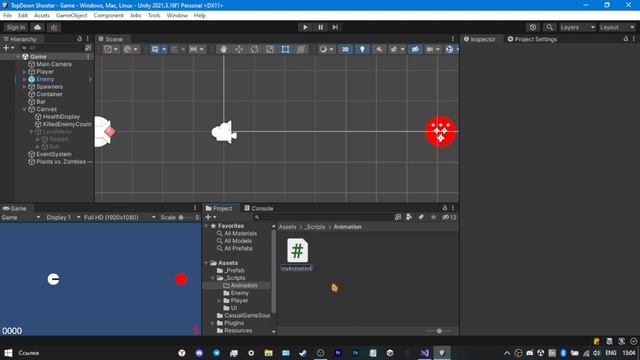640x360 pixels.
Task: Expand the Player object in Hierarchy
Action: pyautogui.click(x=24, y=72)
